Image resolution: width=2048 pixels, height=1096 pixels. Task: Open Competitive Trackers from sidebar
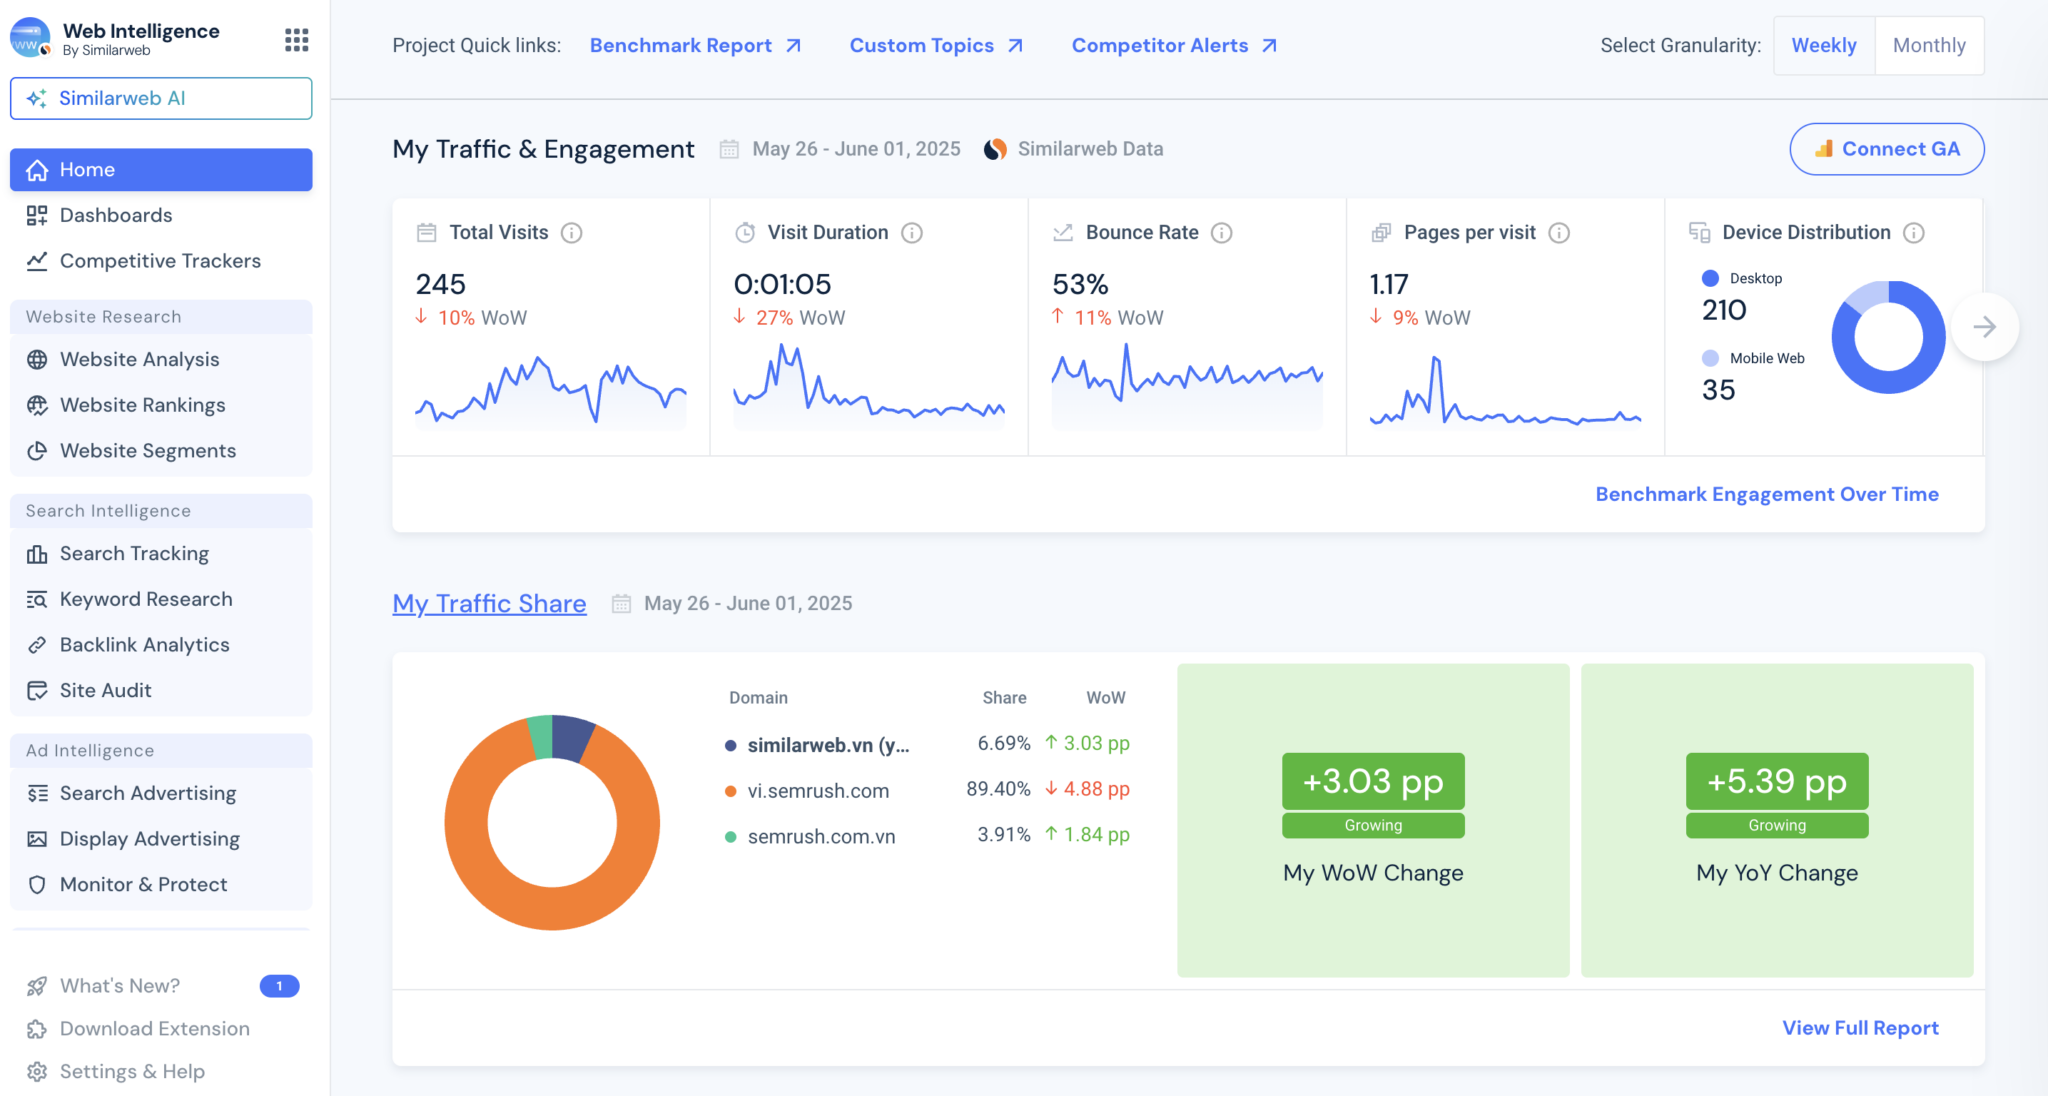click(x=159, y=260)
